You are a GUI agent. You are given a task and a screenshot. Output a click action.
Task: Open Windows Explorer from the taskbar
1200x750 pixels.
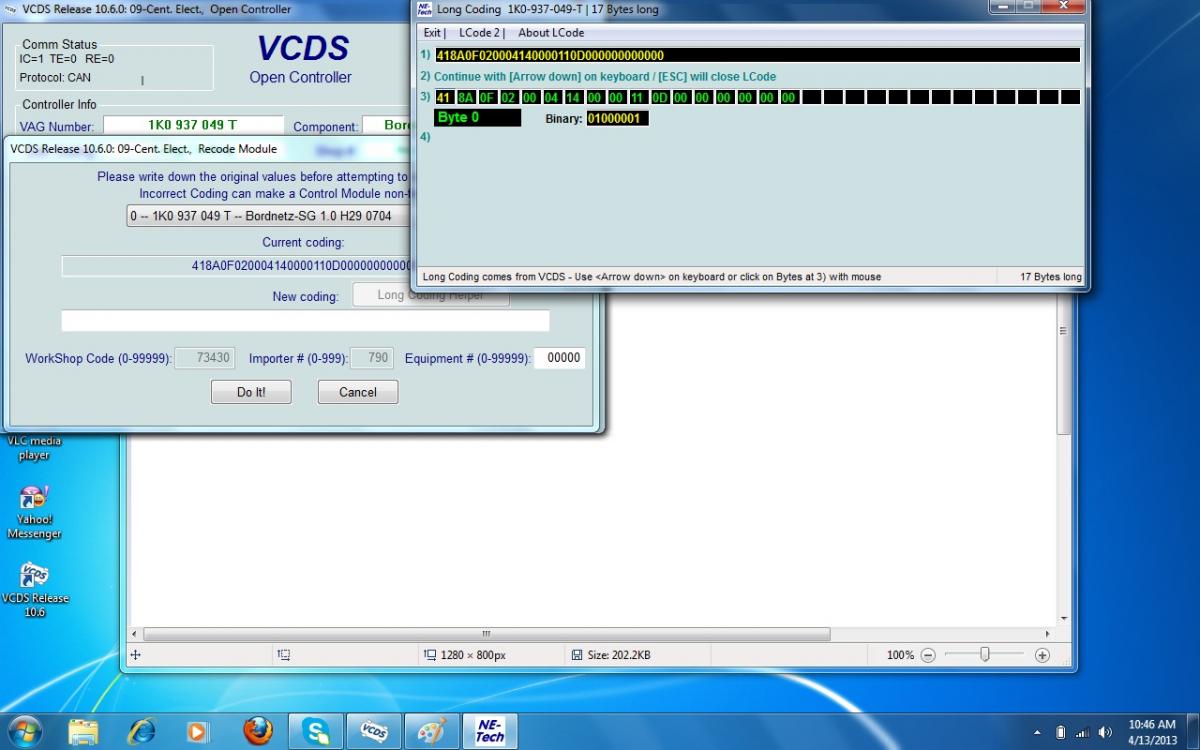(84, 731)
